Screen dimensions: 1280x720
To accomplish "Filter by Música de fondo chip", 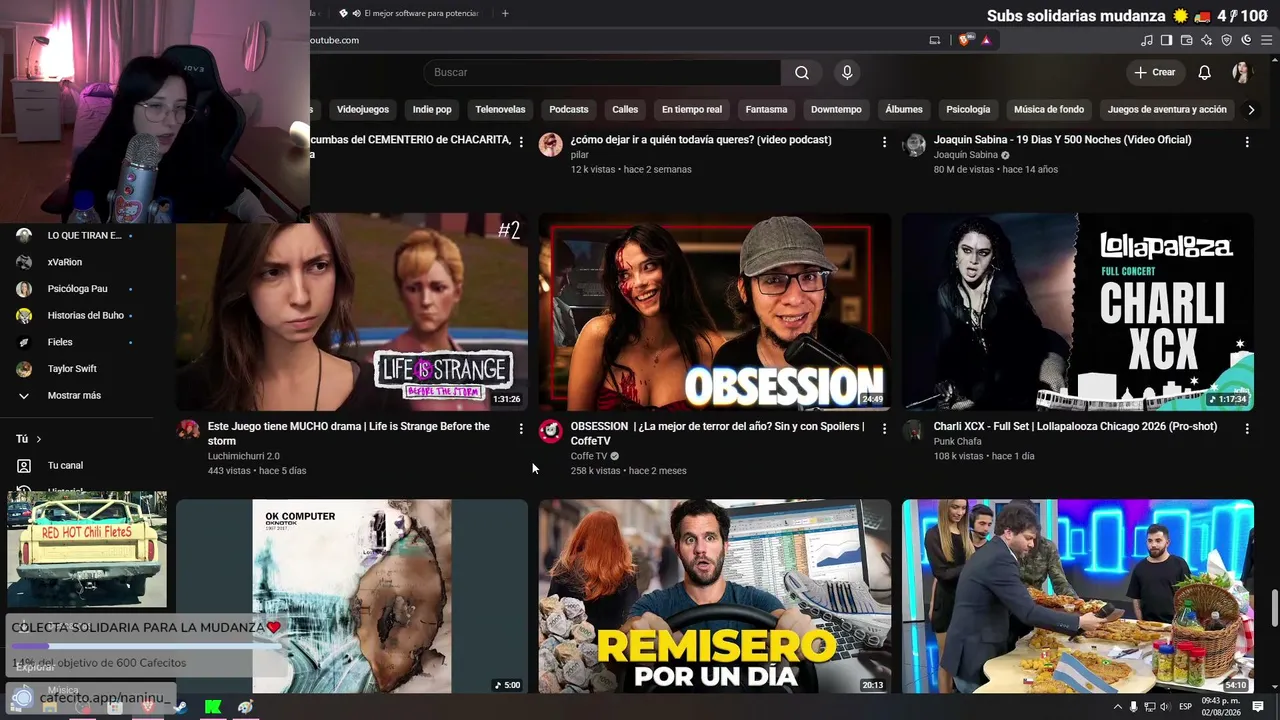I will (1049, 110).
